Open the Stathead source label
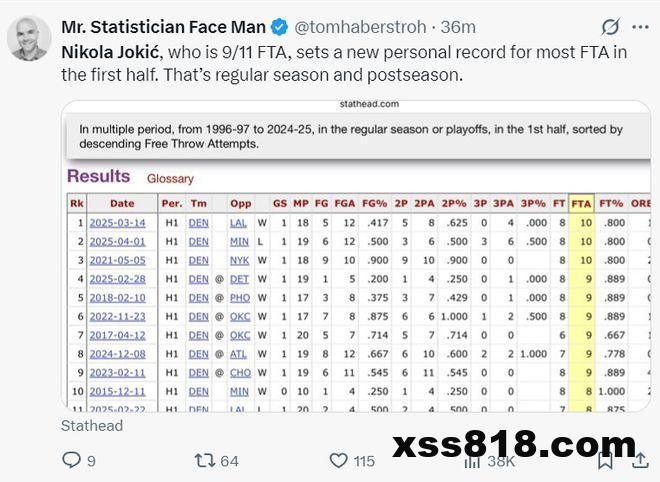This screenshot has width=660, height=482. pos(92,426)
